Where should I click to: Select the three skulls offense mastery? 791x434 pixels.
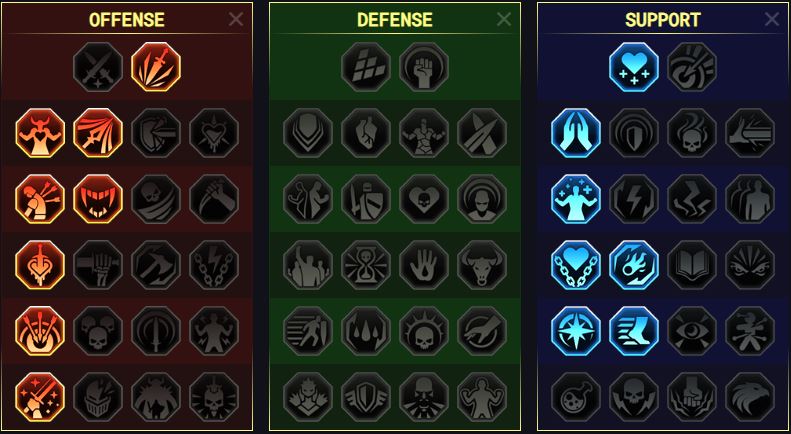(98, 331)
